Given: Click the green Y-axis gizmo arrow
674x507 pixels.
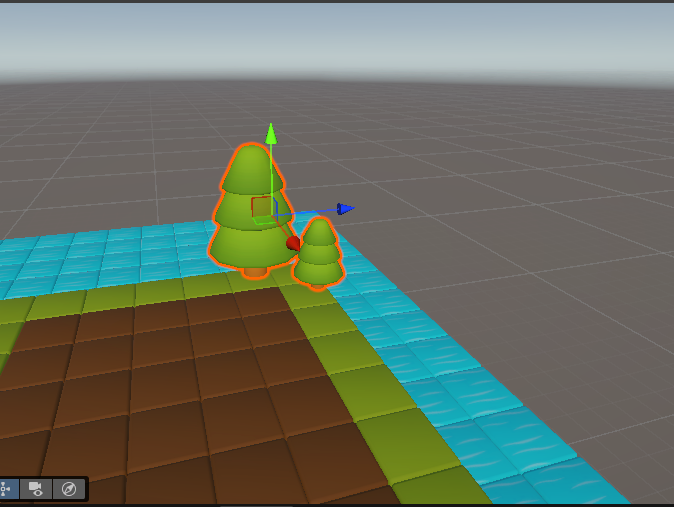Looking at the screenshot, I should click(x=270, y=133).
